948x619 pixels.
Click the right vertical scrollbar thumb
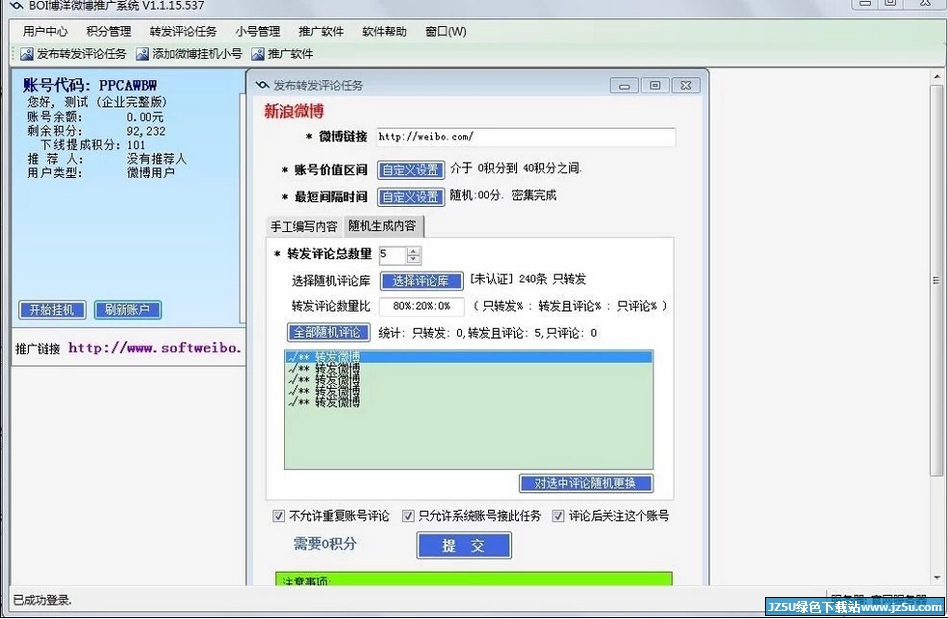(937, 280)
